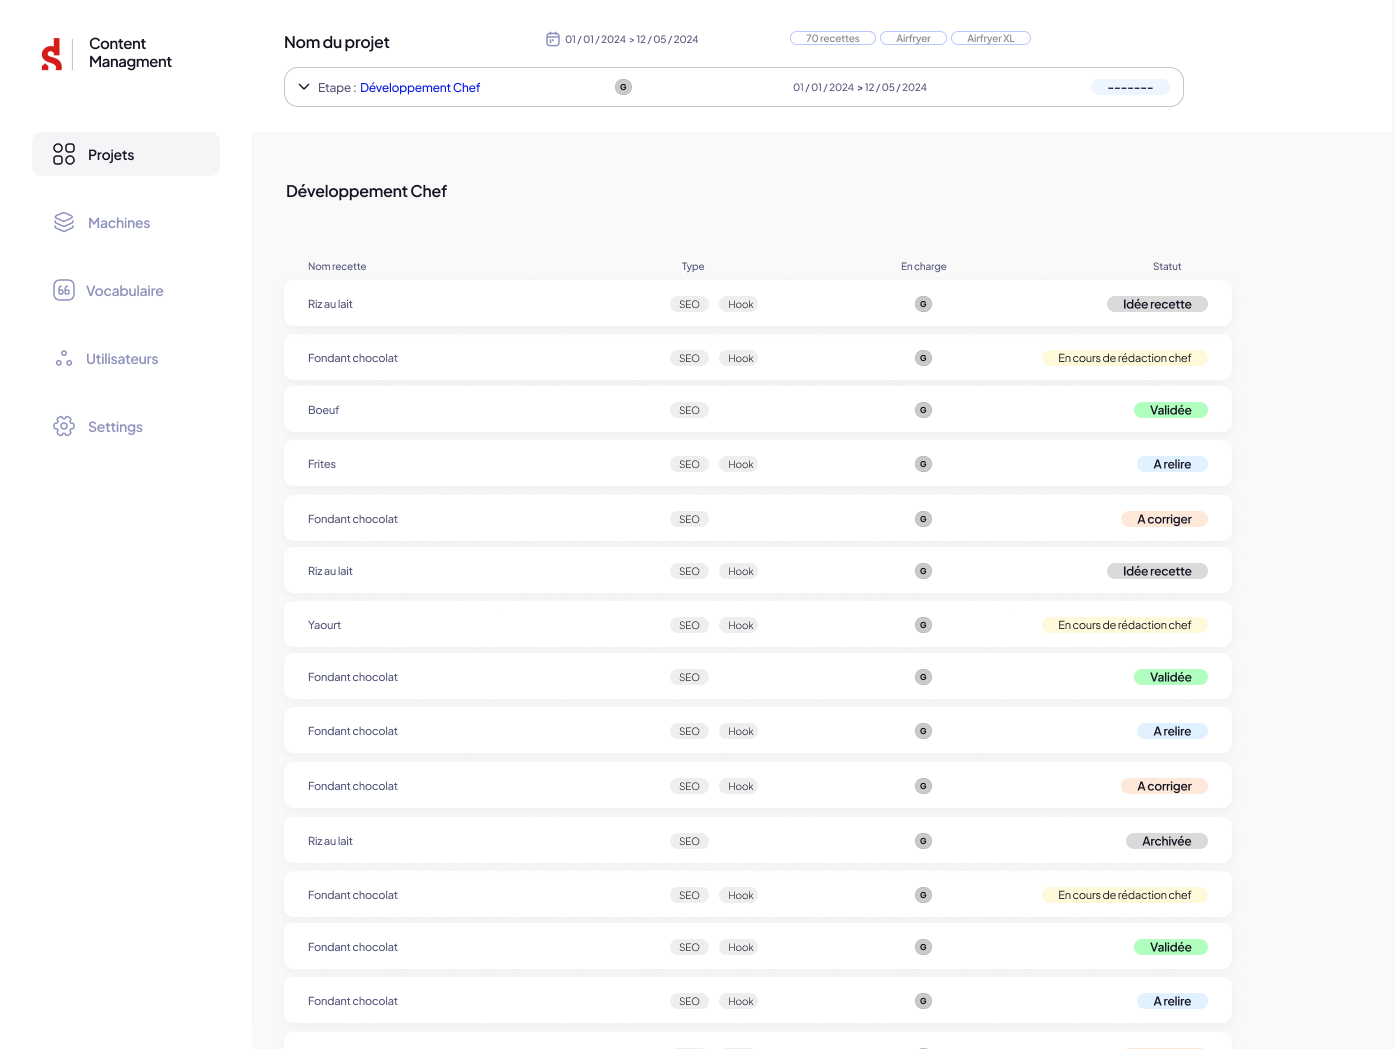The height and width of the screenshot is (1049, 1395).
Task: Click the Nom du projet title
Action: [x=337, y=42]
